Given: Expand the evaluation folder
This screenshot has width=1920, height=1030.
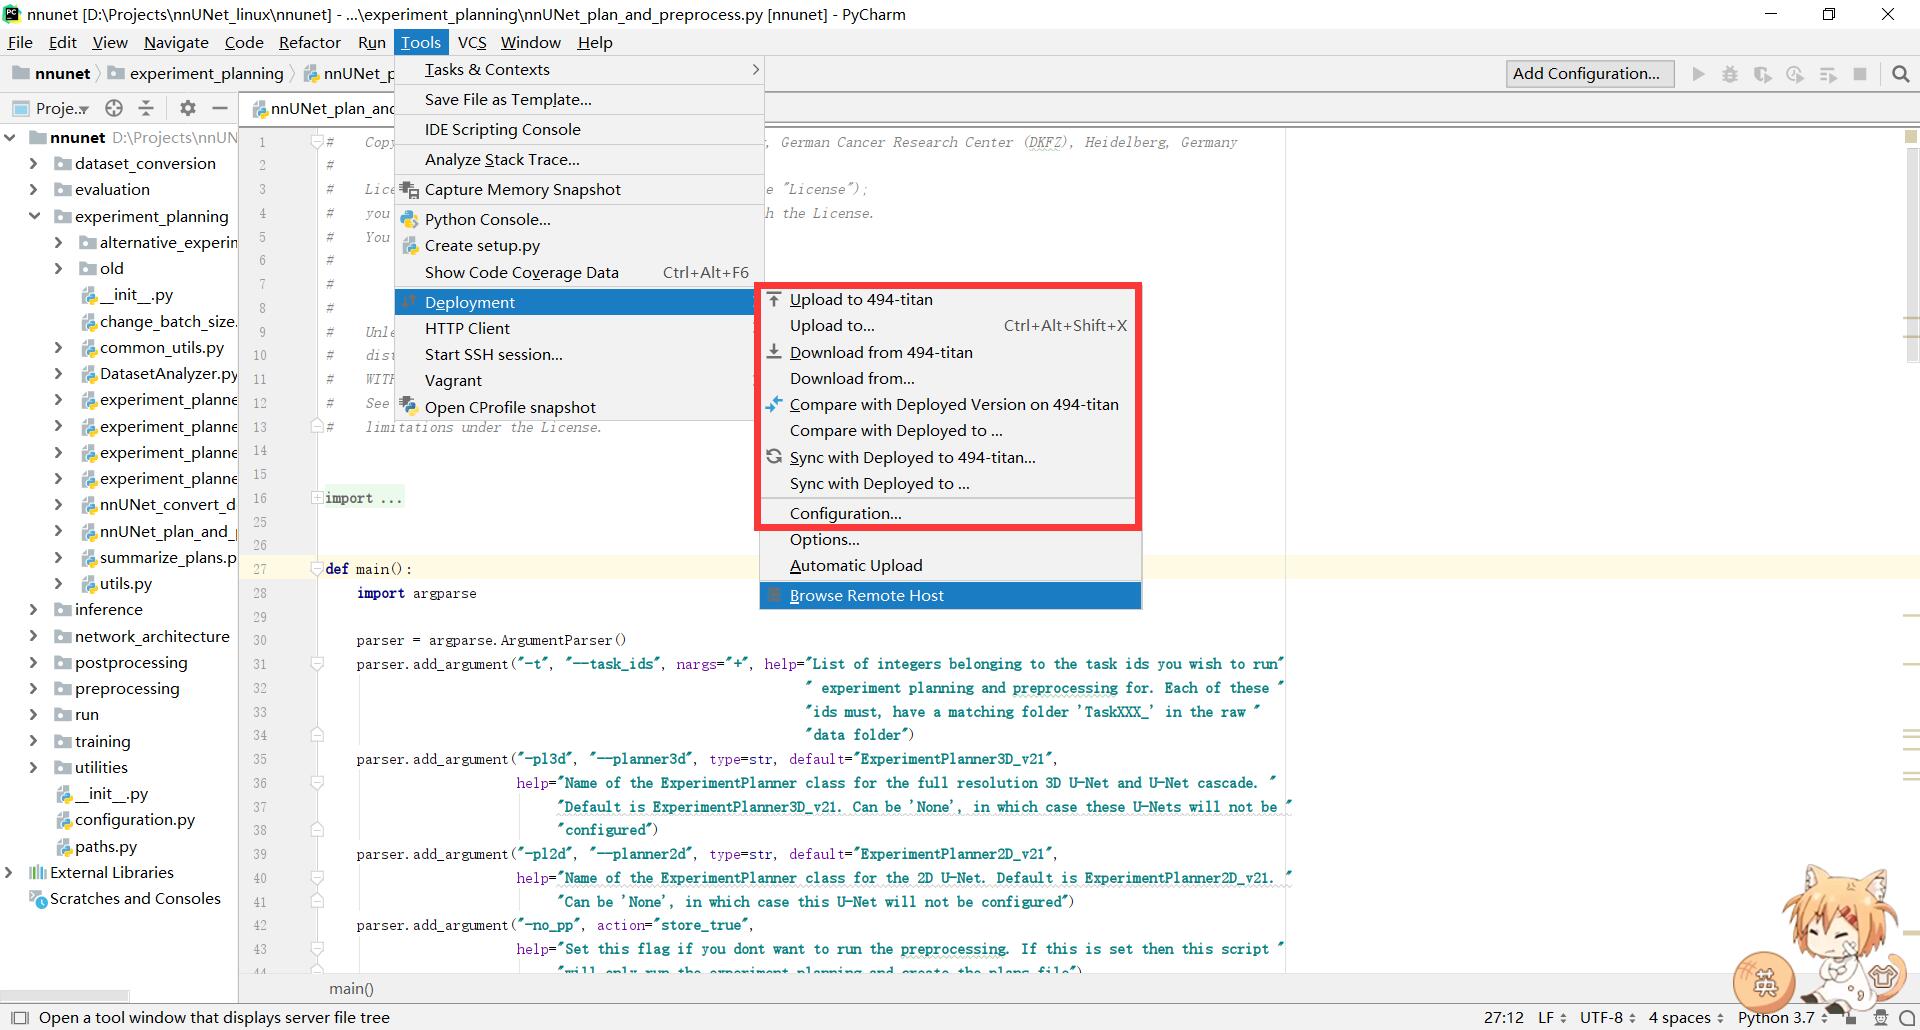Looking at the screenshot, I should pyautogui.click(x=34, y=189).
